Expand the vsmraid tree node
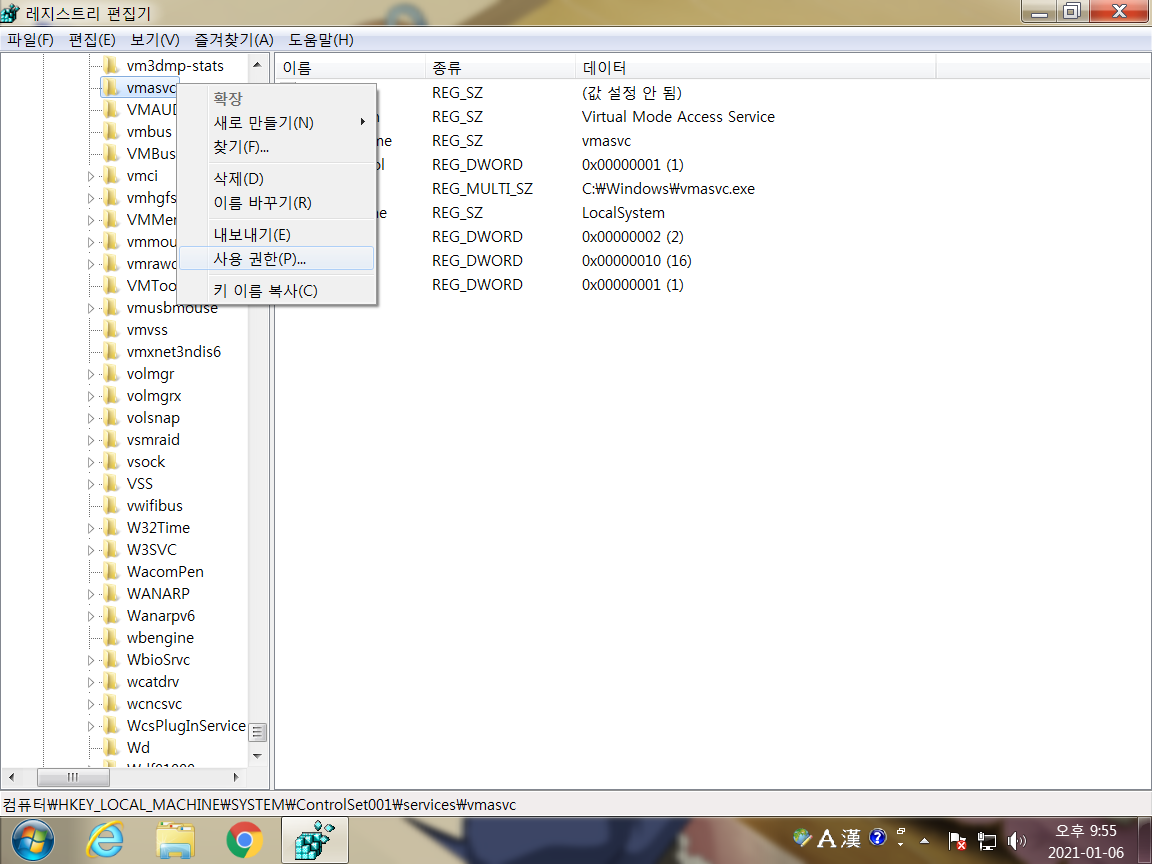Screen dimensions: 1152x864 click(x=91, y=440)
